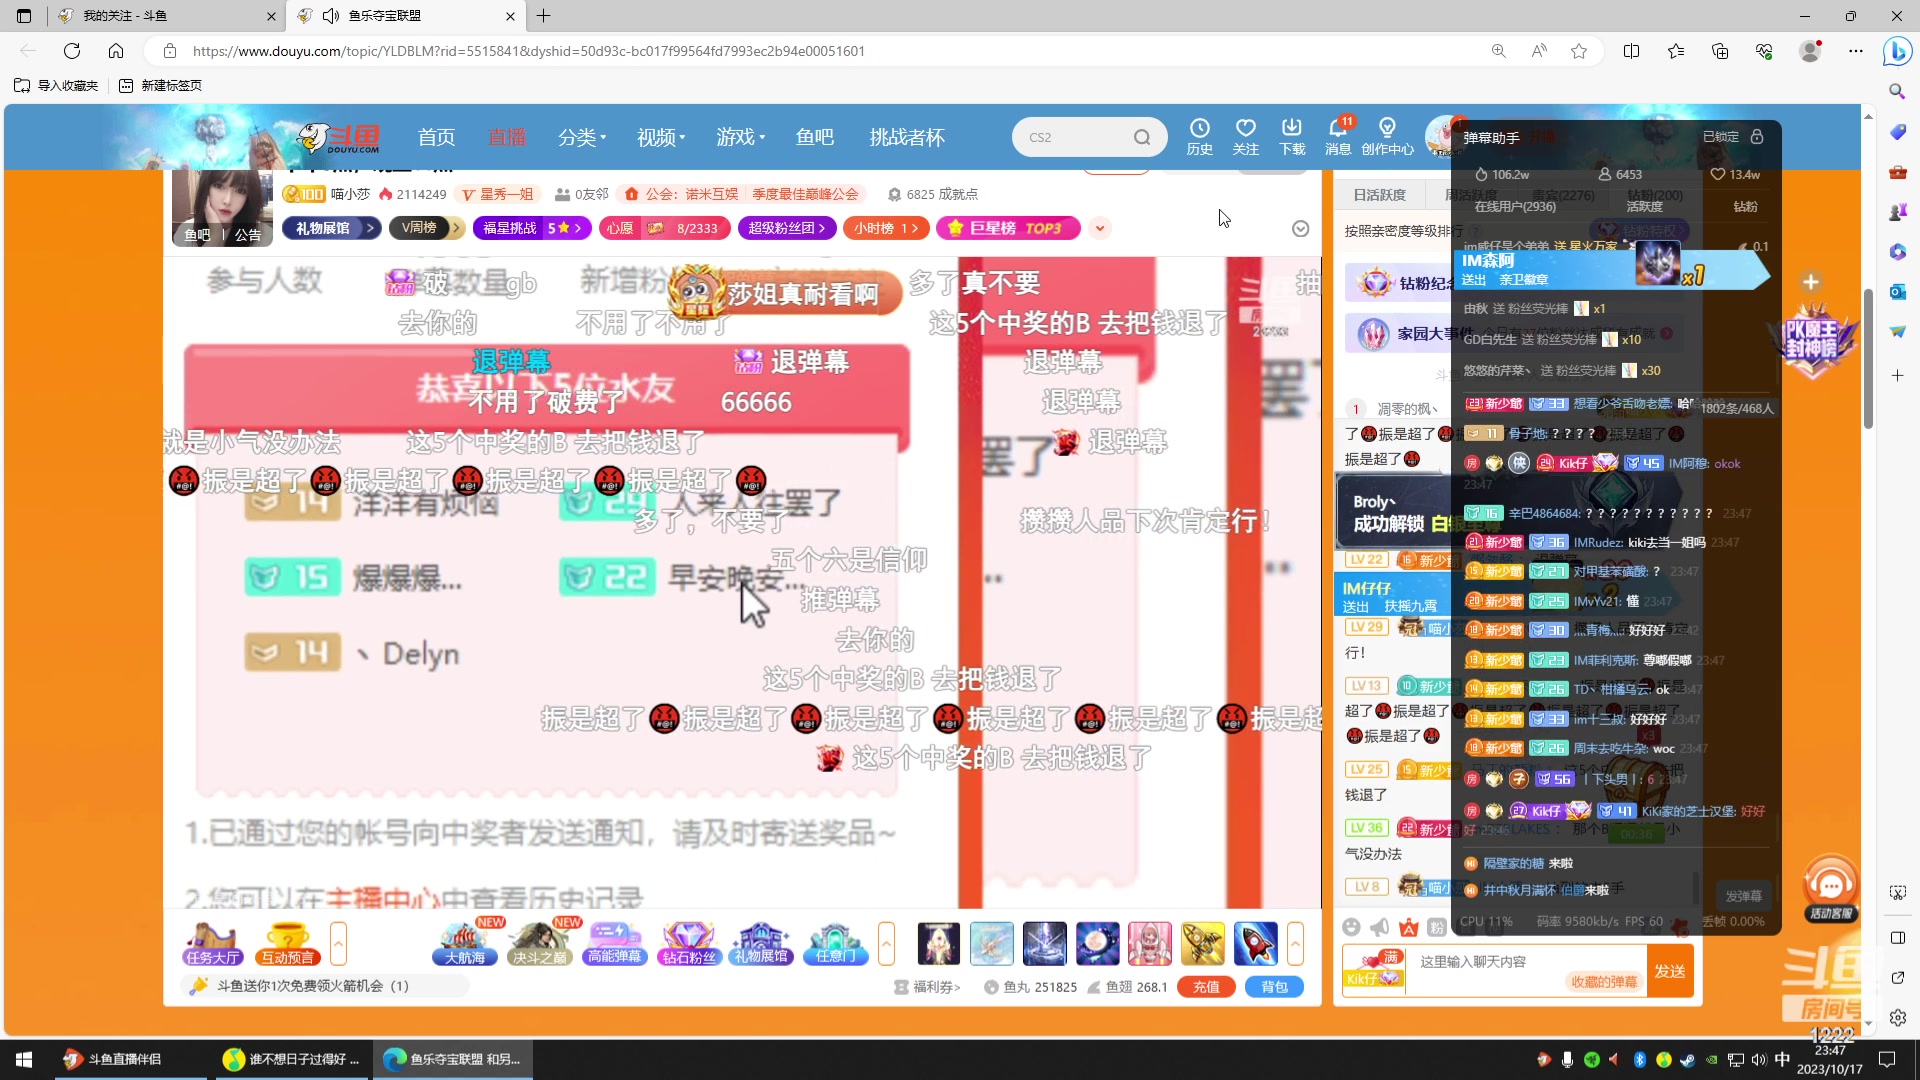Click the page vertical scrollbar
This screenshot has width=1920, height=1080.
point(1867,359)
